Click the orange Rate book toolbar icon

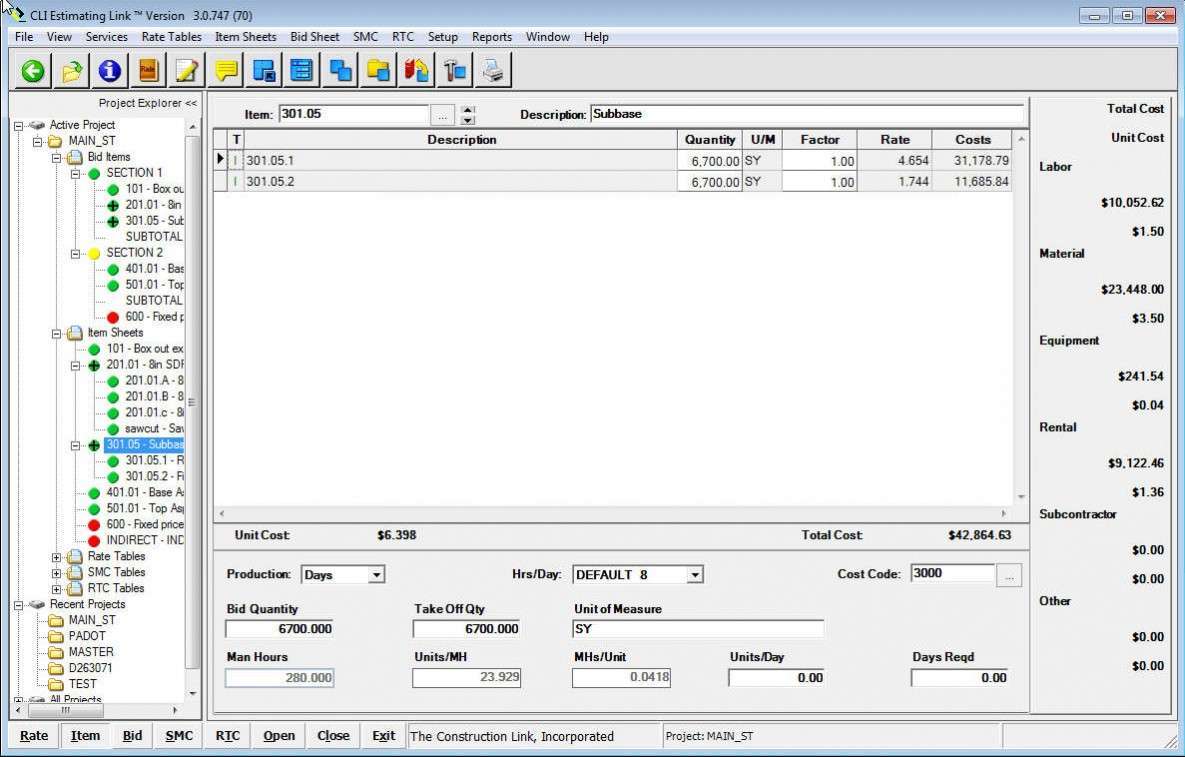click(148, 71)
